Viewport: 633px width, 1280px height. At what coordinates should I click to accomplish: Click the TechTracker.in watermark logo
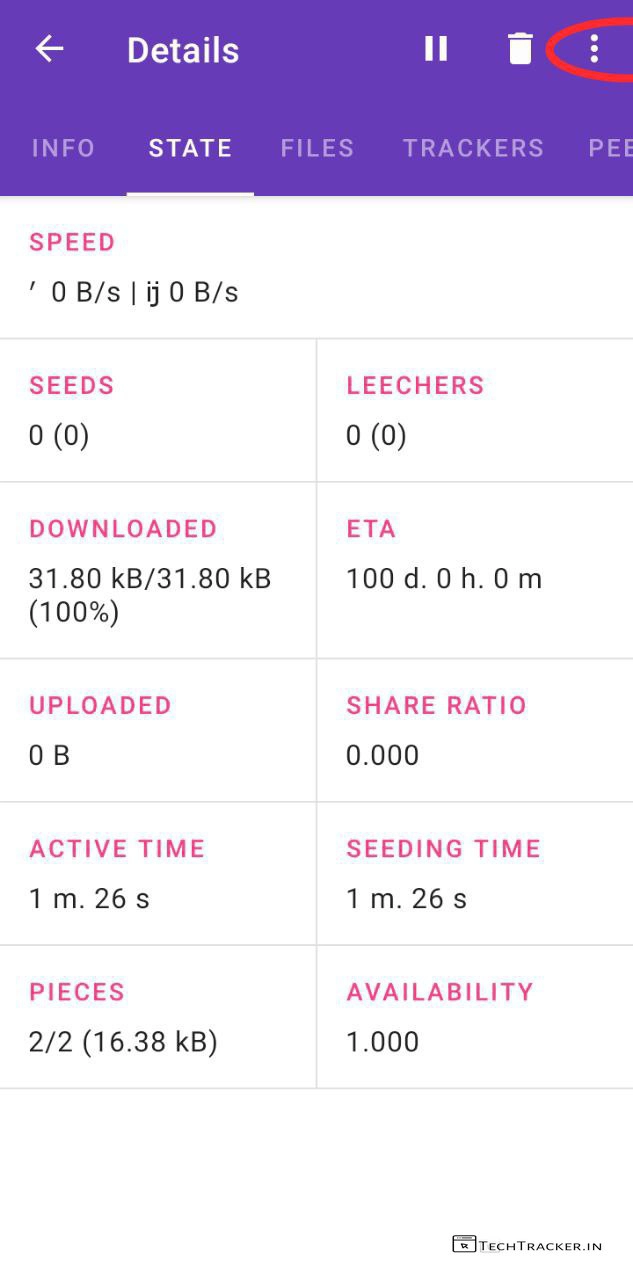click(x=527, y=1245)
